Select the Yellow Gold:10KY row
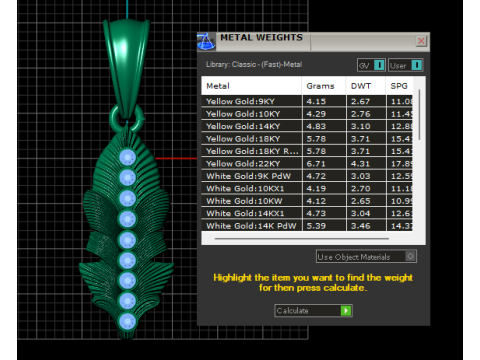This screenshot has width=480, height=360. 307,114
